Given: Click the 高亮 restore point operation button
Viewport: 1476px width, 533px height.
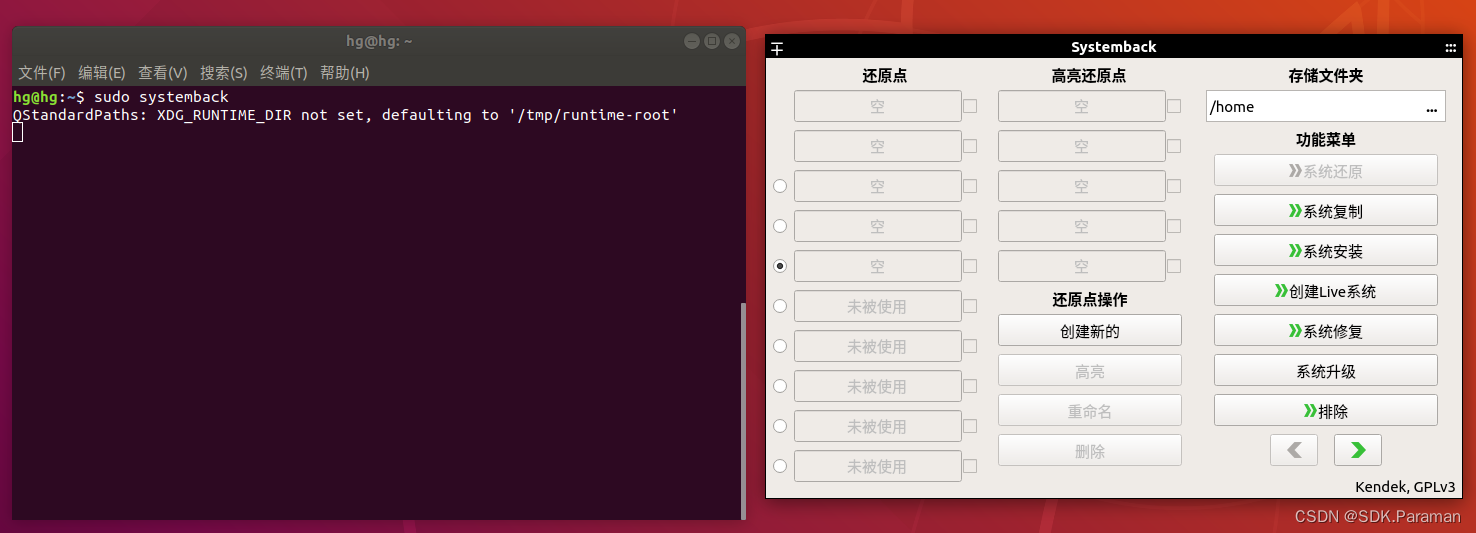Looking at the screenshot, I should pos(1090,371).
